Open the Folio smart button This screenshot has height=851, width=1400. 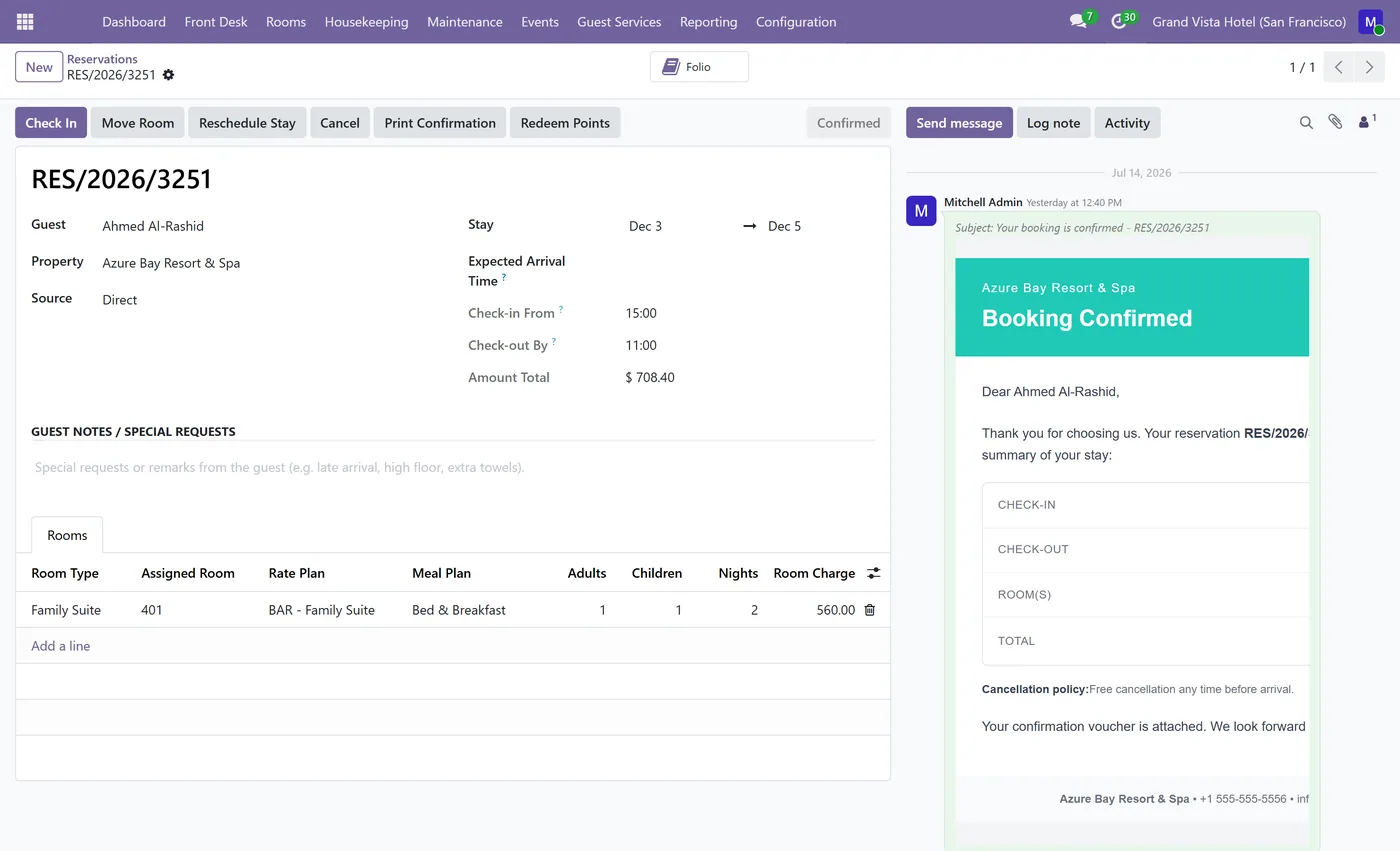(699, 67)
